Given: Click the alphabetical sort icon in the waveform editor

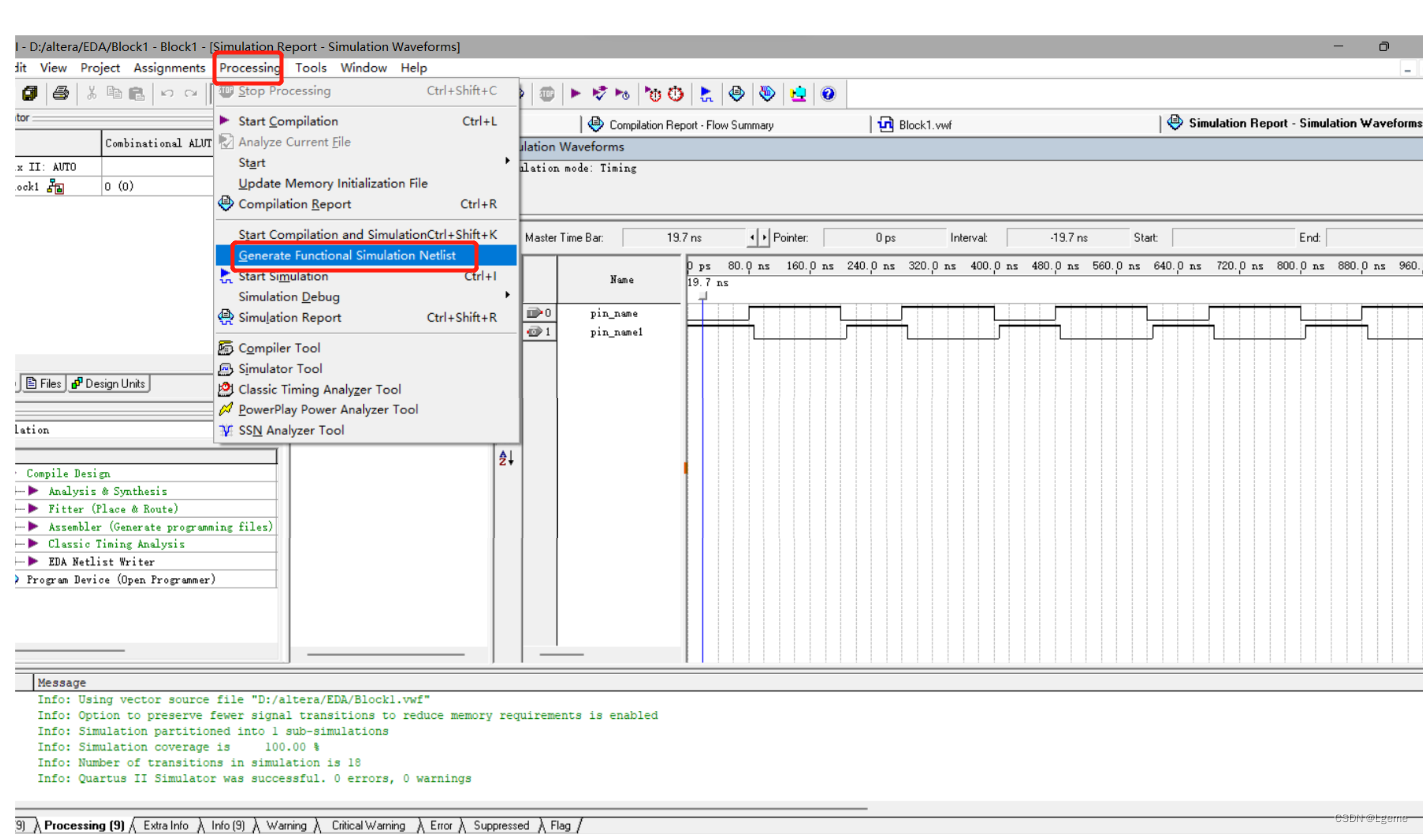Looking at the screenshot, I should pyautogui.click(x=508, y=457).
